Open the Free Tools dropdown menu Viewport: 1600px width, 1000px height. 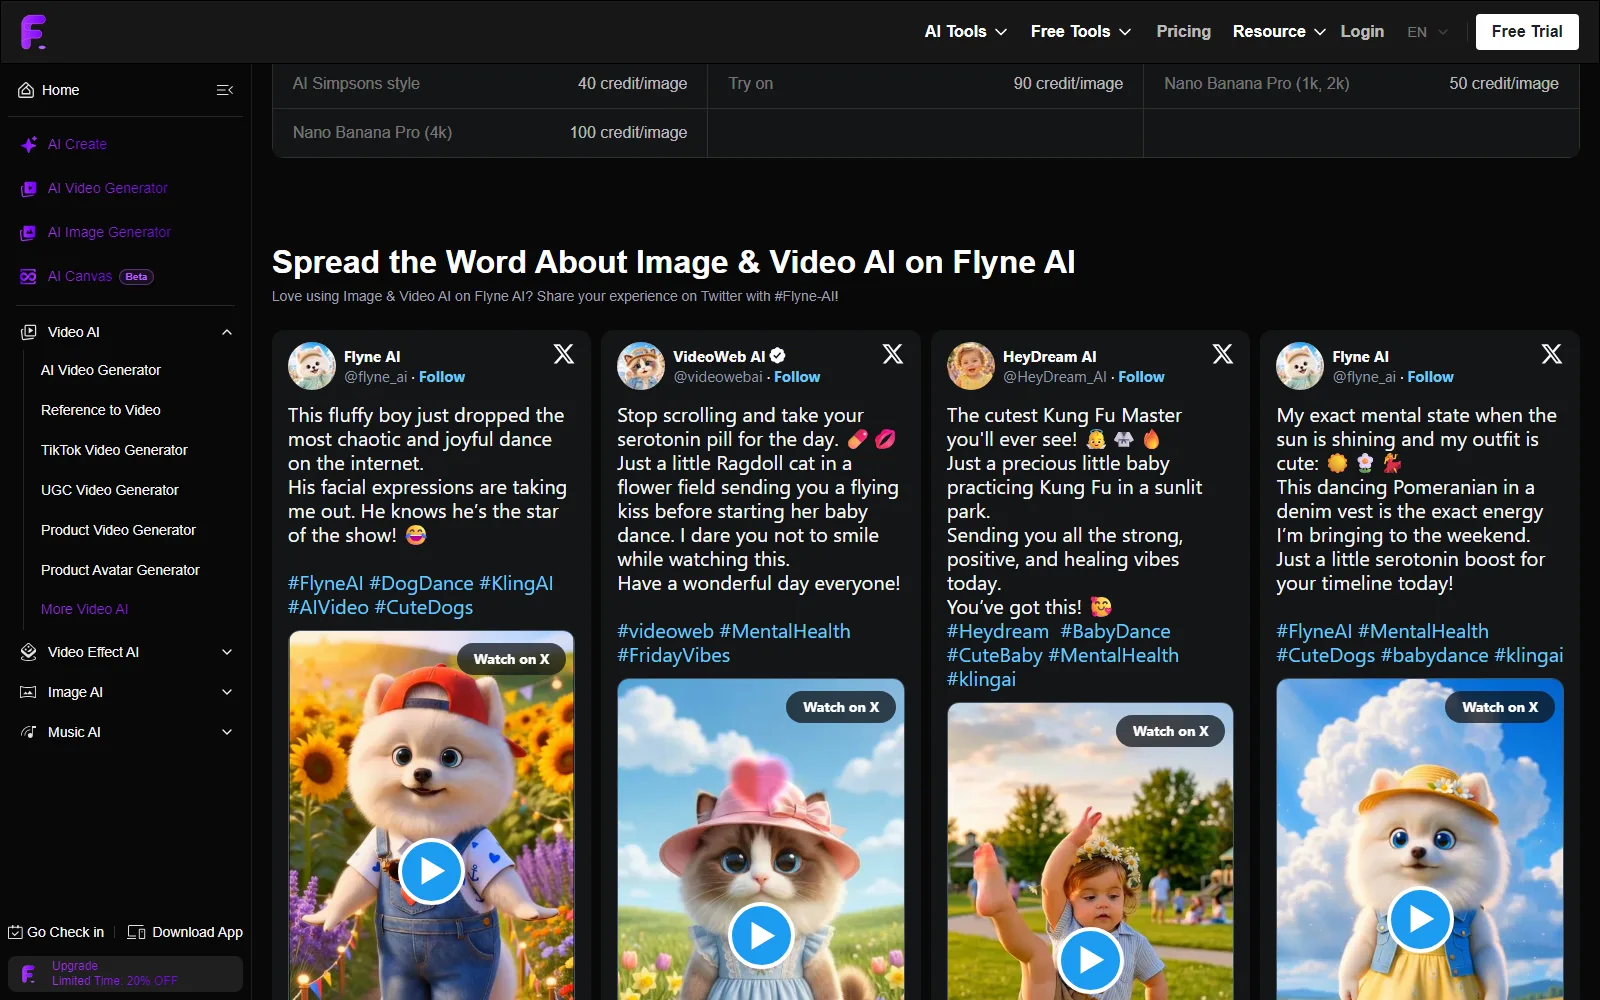1081,32
